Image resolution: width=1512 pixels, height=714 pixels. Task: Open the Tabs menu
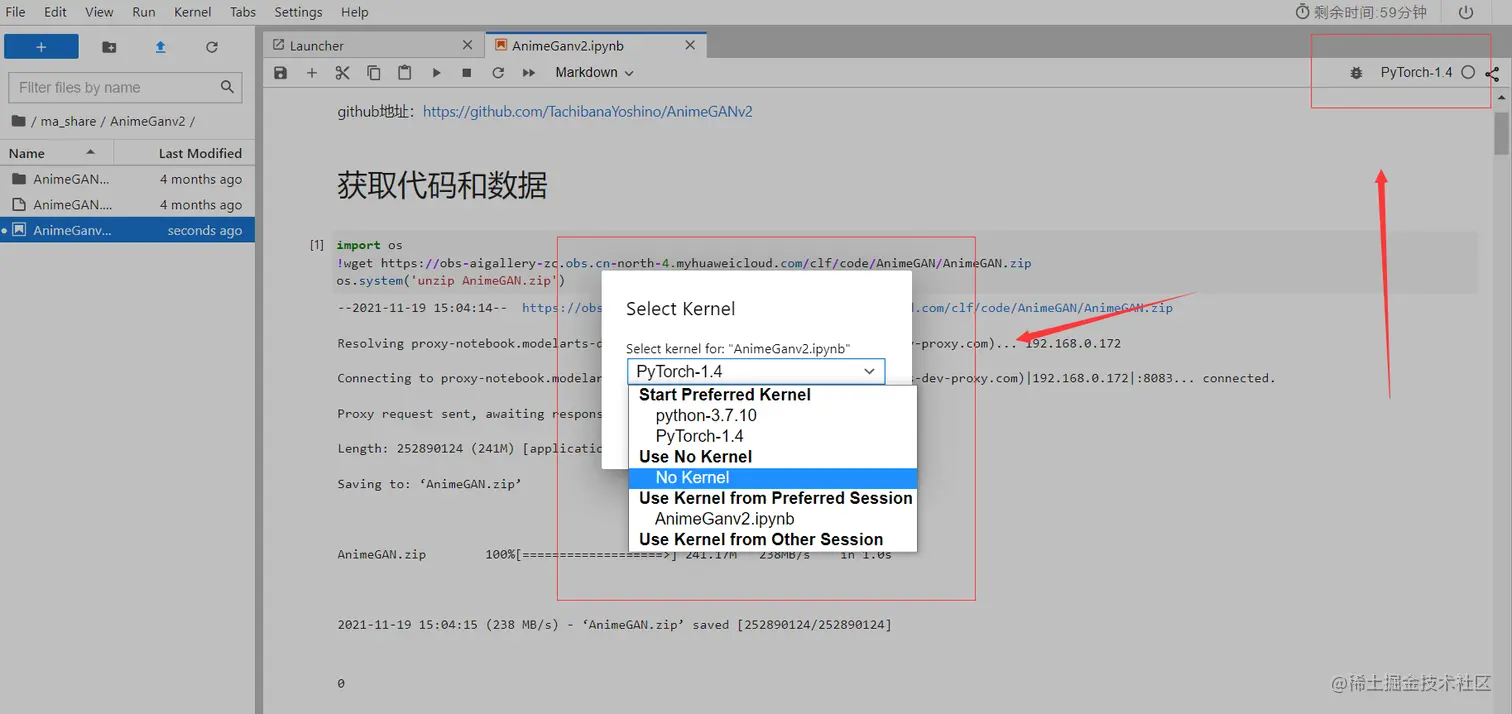[x=243, y=12]
